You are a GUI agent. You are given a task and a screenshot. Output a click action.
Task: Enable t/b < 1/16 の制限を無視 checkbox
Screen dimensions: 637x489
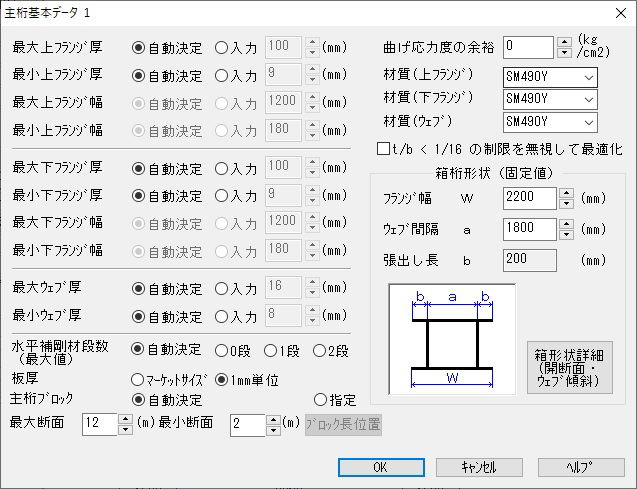pyautogui.click(x=383, y=149)
